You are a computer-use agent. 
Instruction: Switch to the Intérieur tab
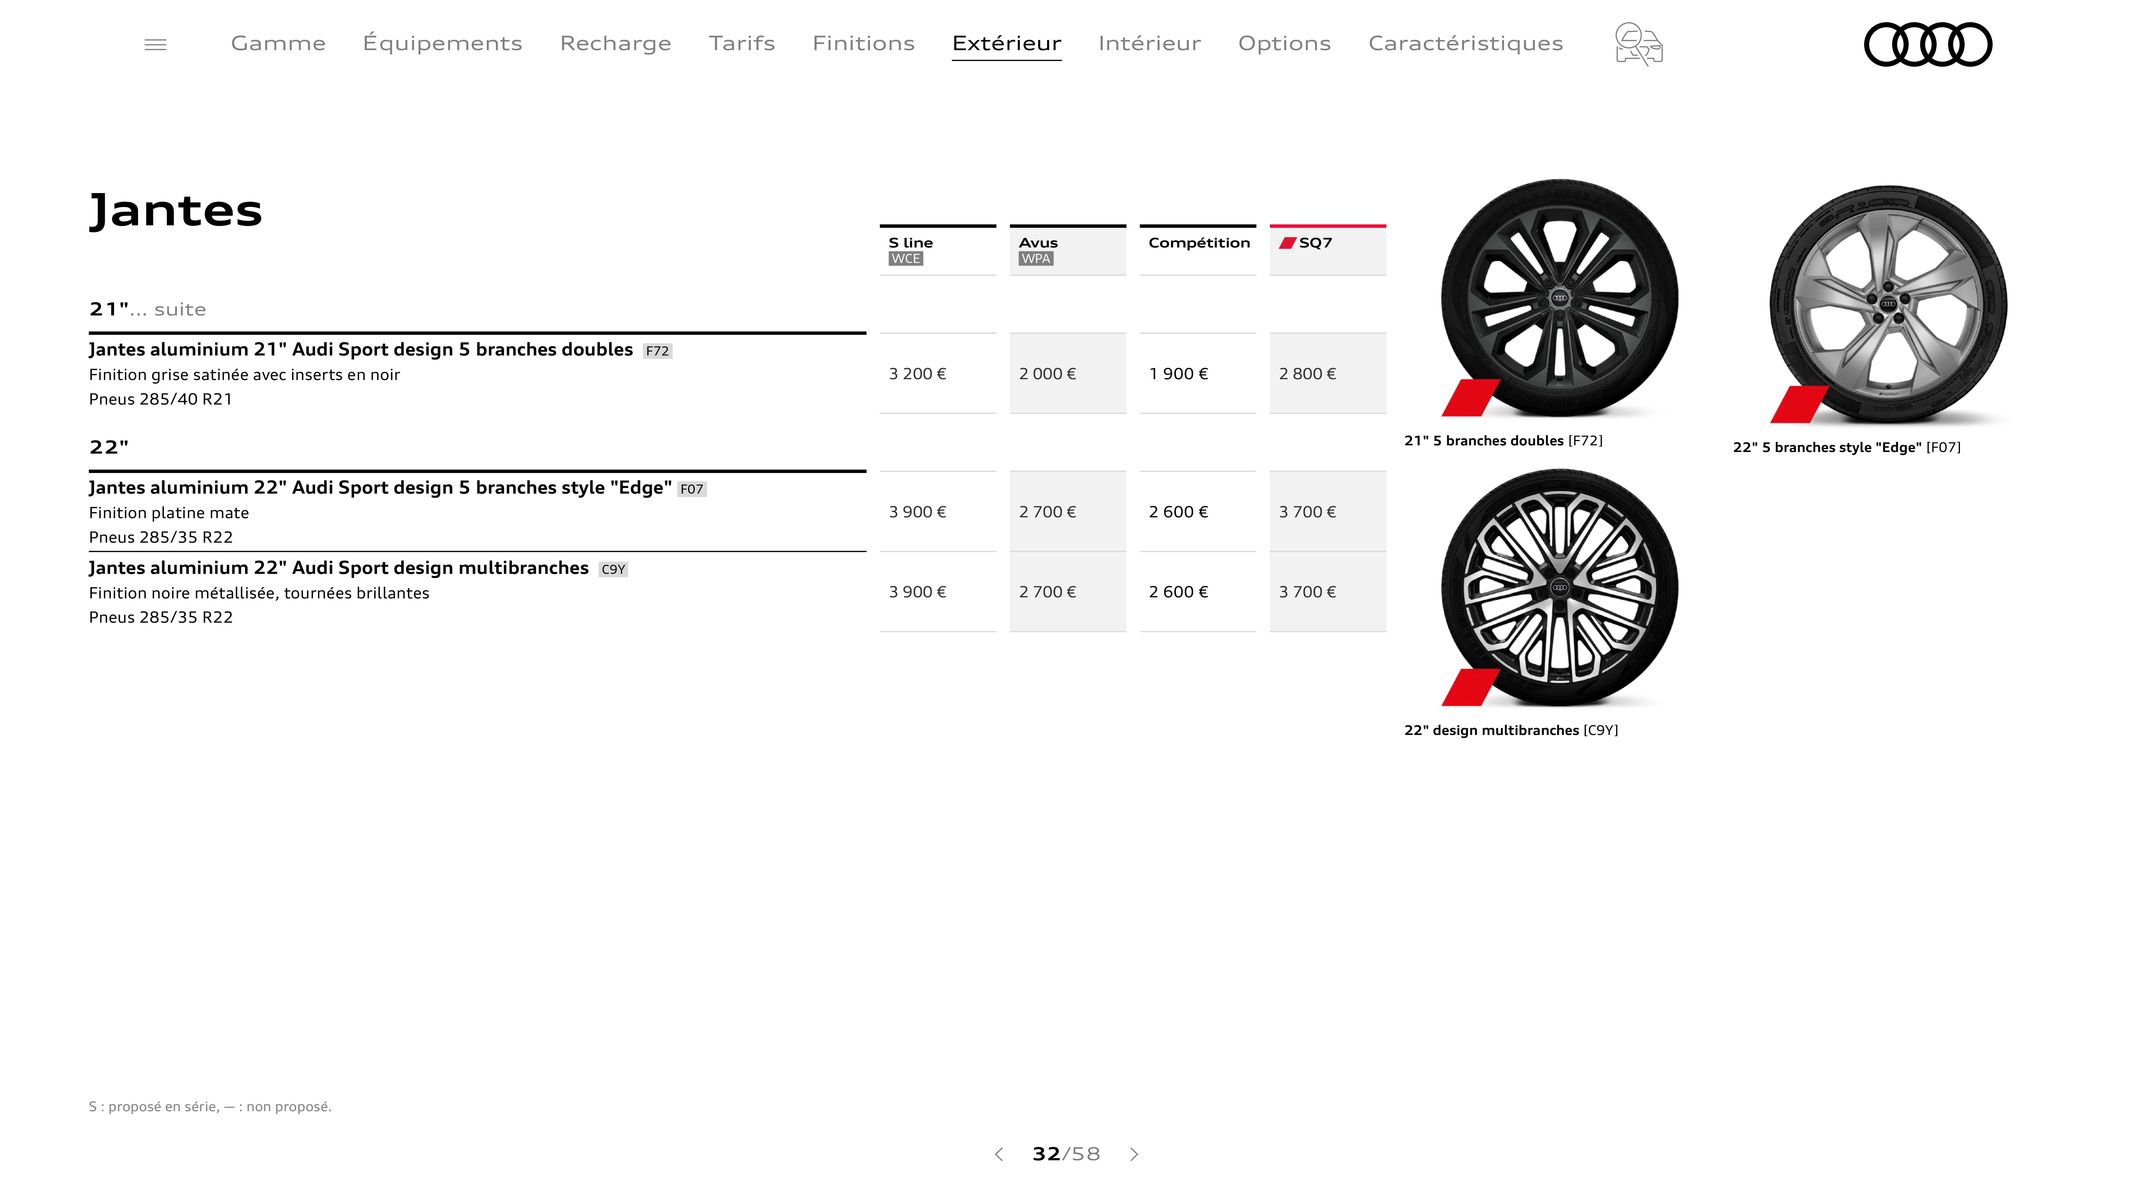pyautogui.click(x=1149, y=43)
